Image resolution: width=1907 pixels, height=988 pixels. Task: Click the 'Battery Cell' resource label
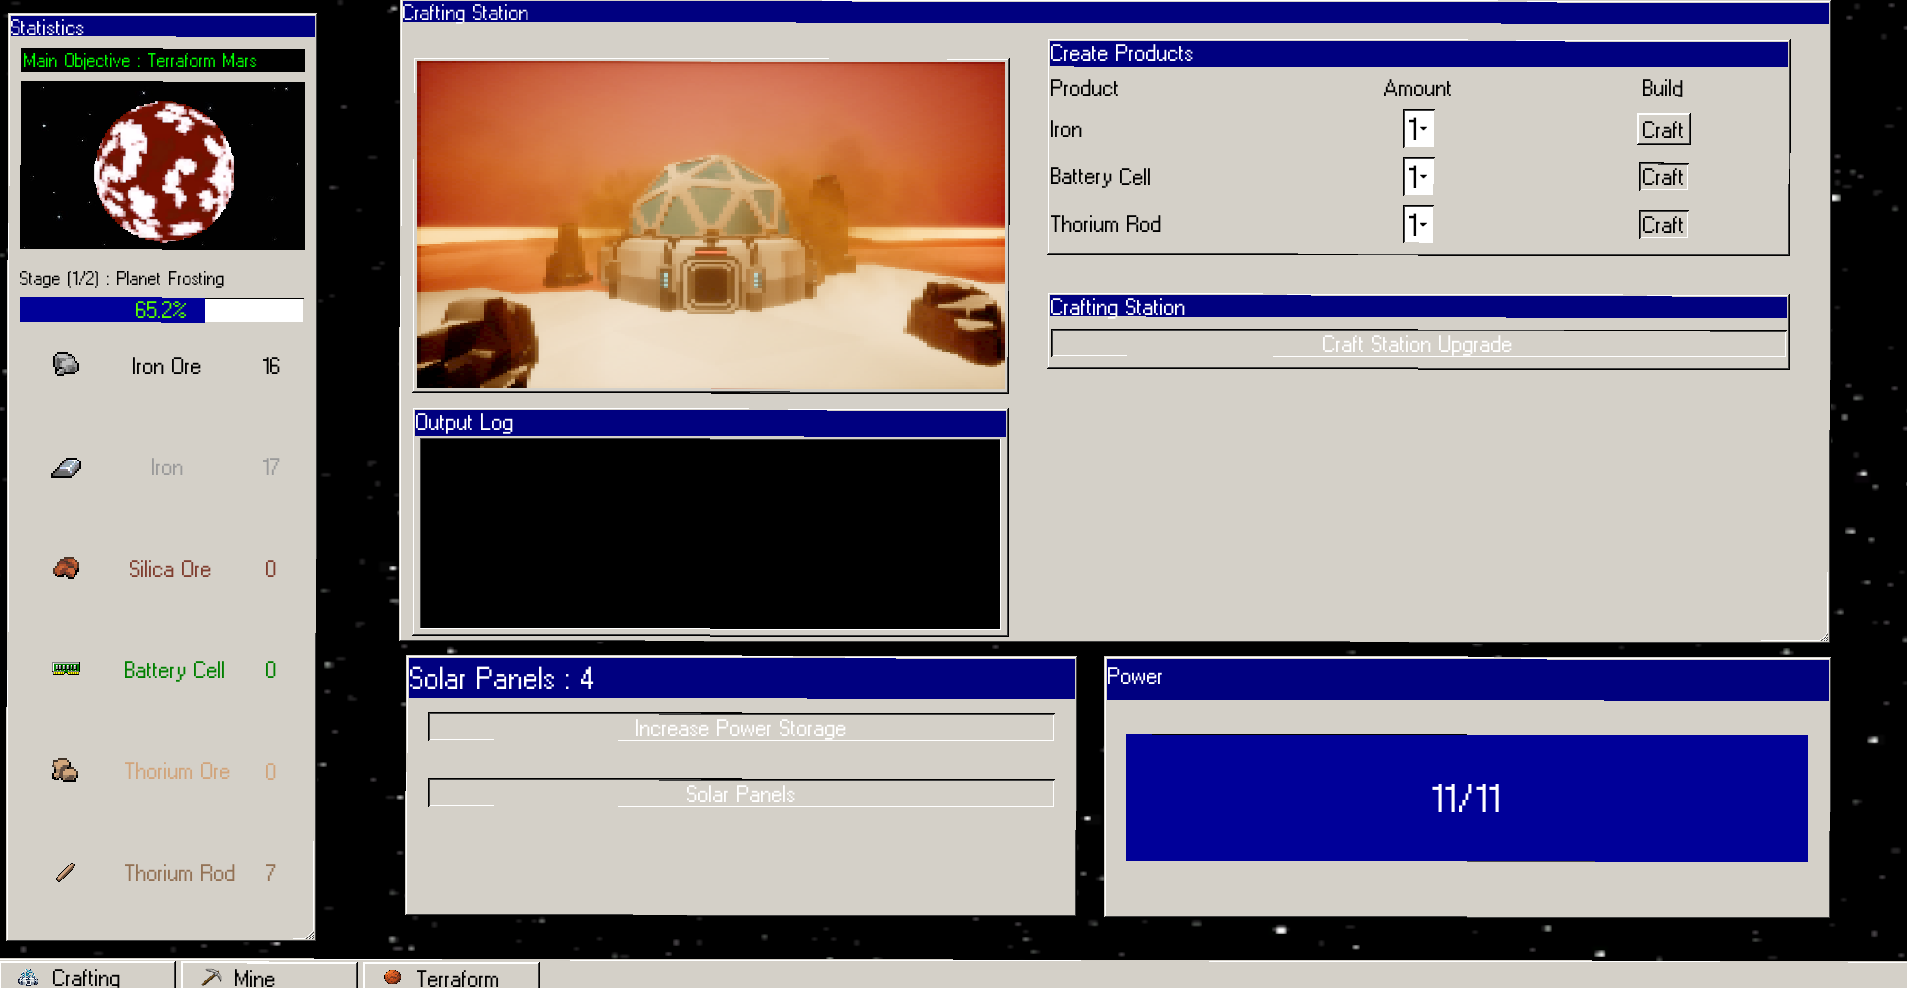click(174, 670)
